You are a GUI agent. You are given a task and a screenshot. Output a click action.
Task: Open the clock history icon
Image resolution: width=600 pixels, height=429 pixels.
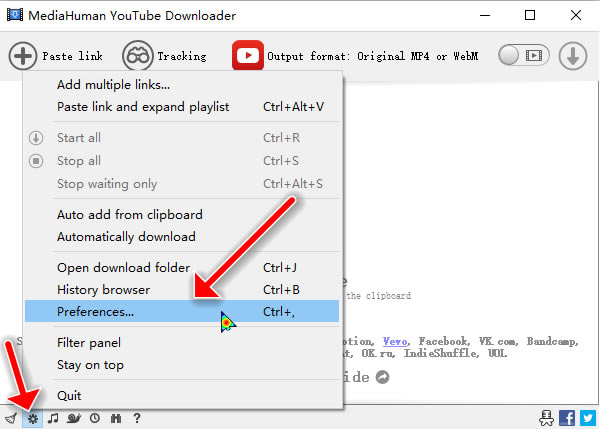(95, 418)
